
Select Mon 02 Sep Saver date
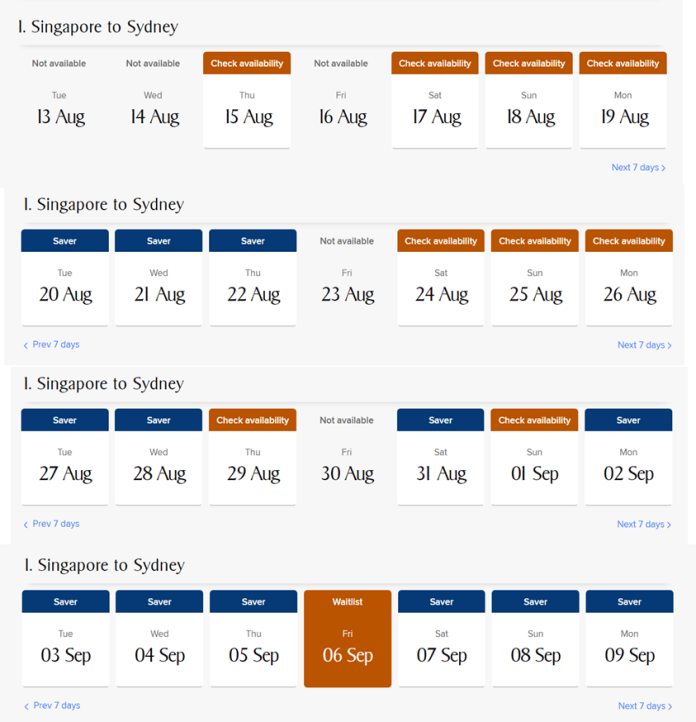[x=629, y=458]
